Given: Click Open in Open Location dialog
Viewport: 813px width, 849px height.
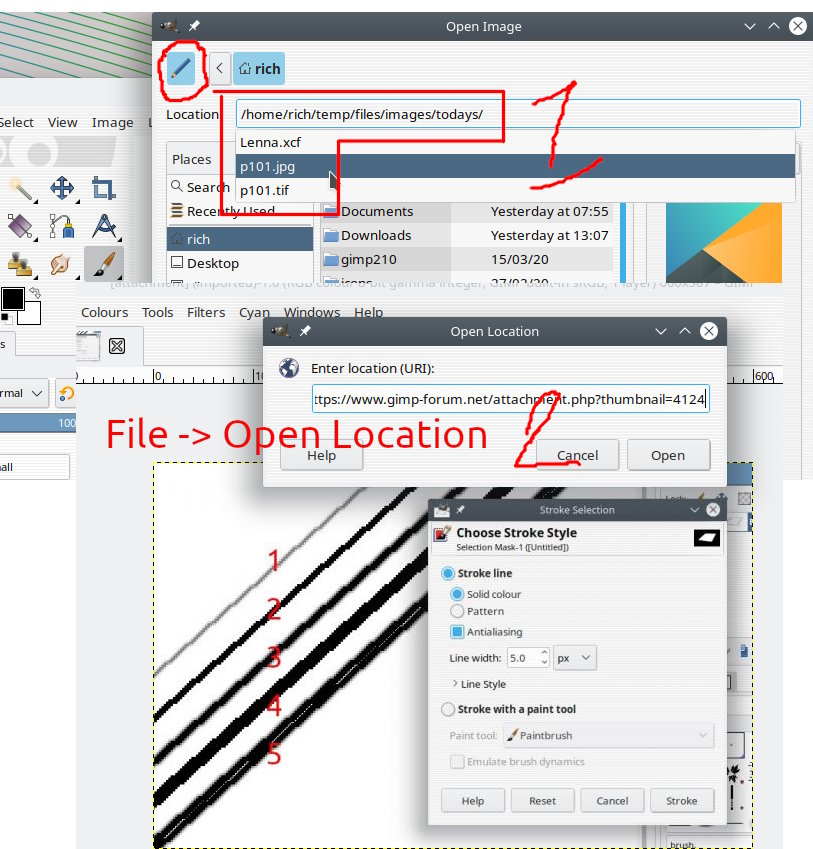Looking at the screenshot, I should pos(668,455).
